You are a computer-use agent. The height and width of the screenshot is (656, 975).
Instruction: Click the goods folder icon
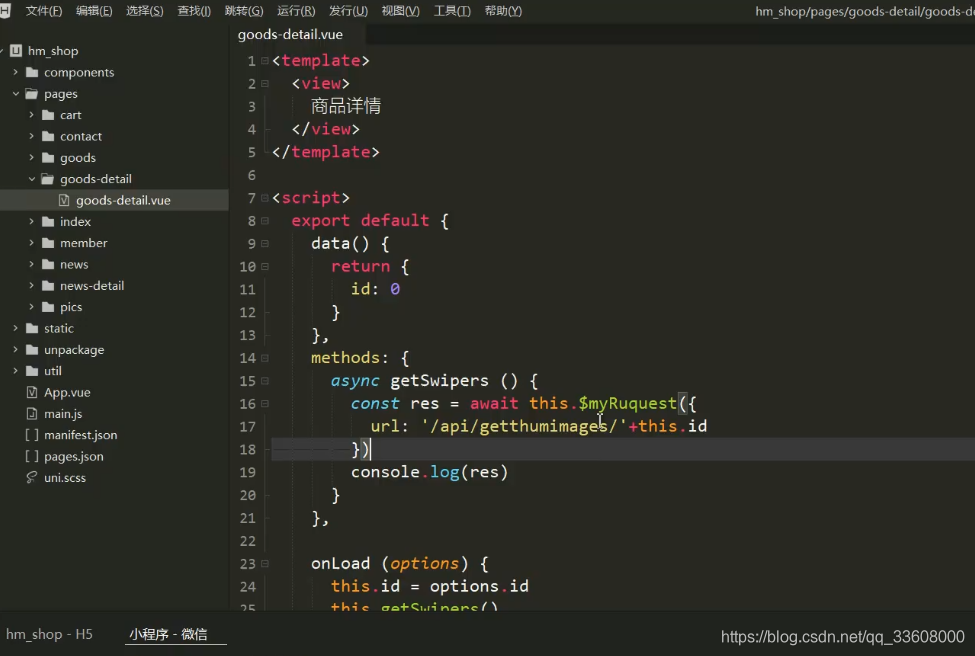pyautogui.click(x=48, y=157)
